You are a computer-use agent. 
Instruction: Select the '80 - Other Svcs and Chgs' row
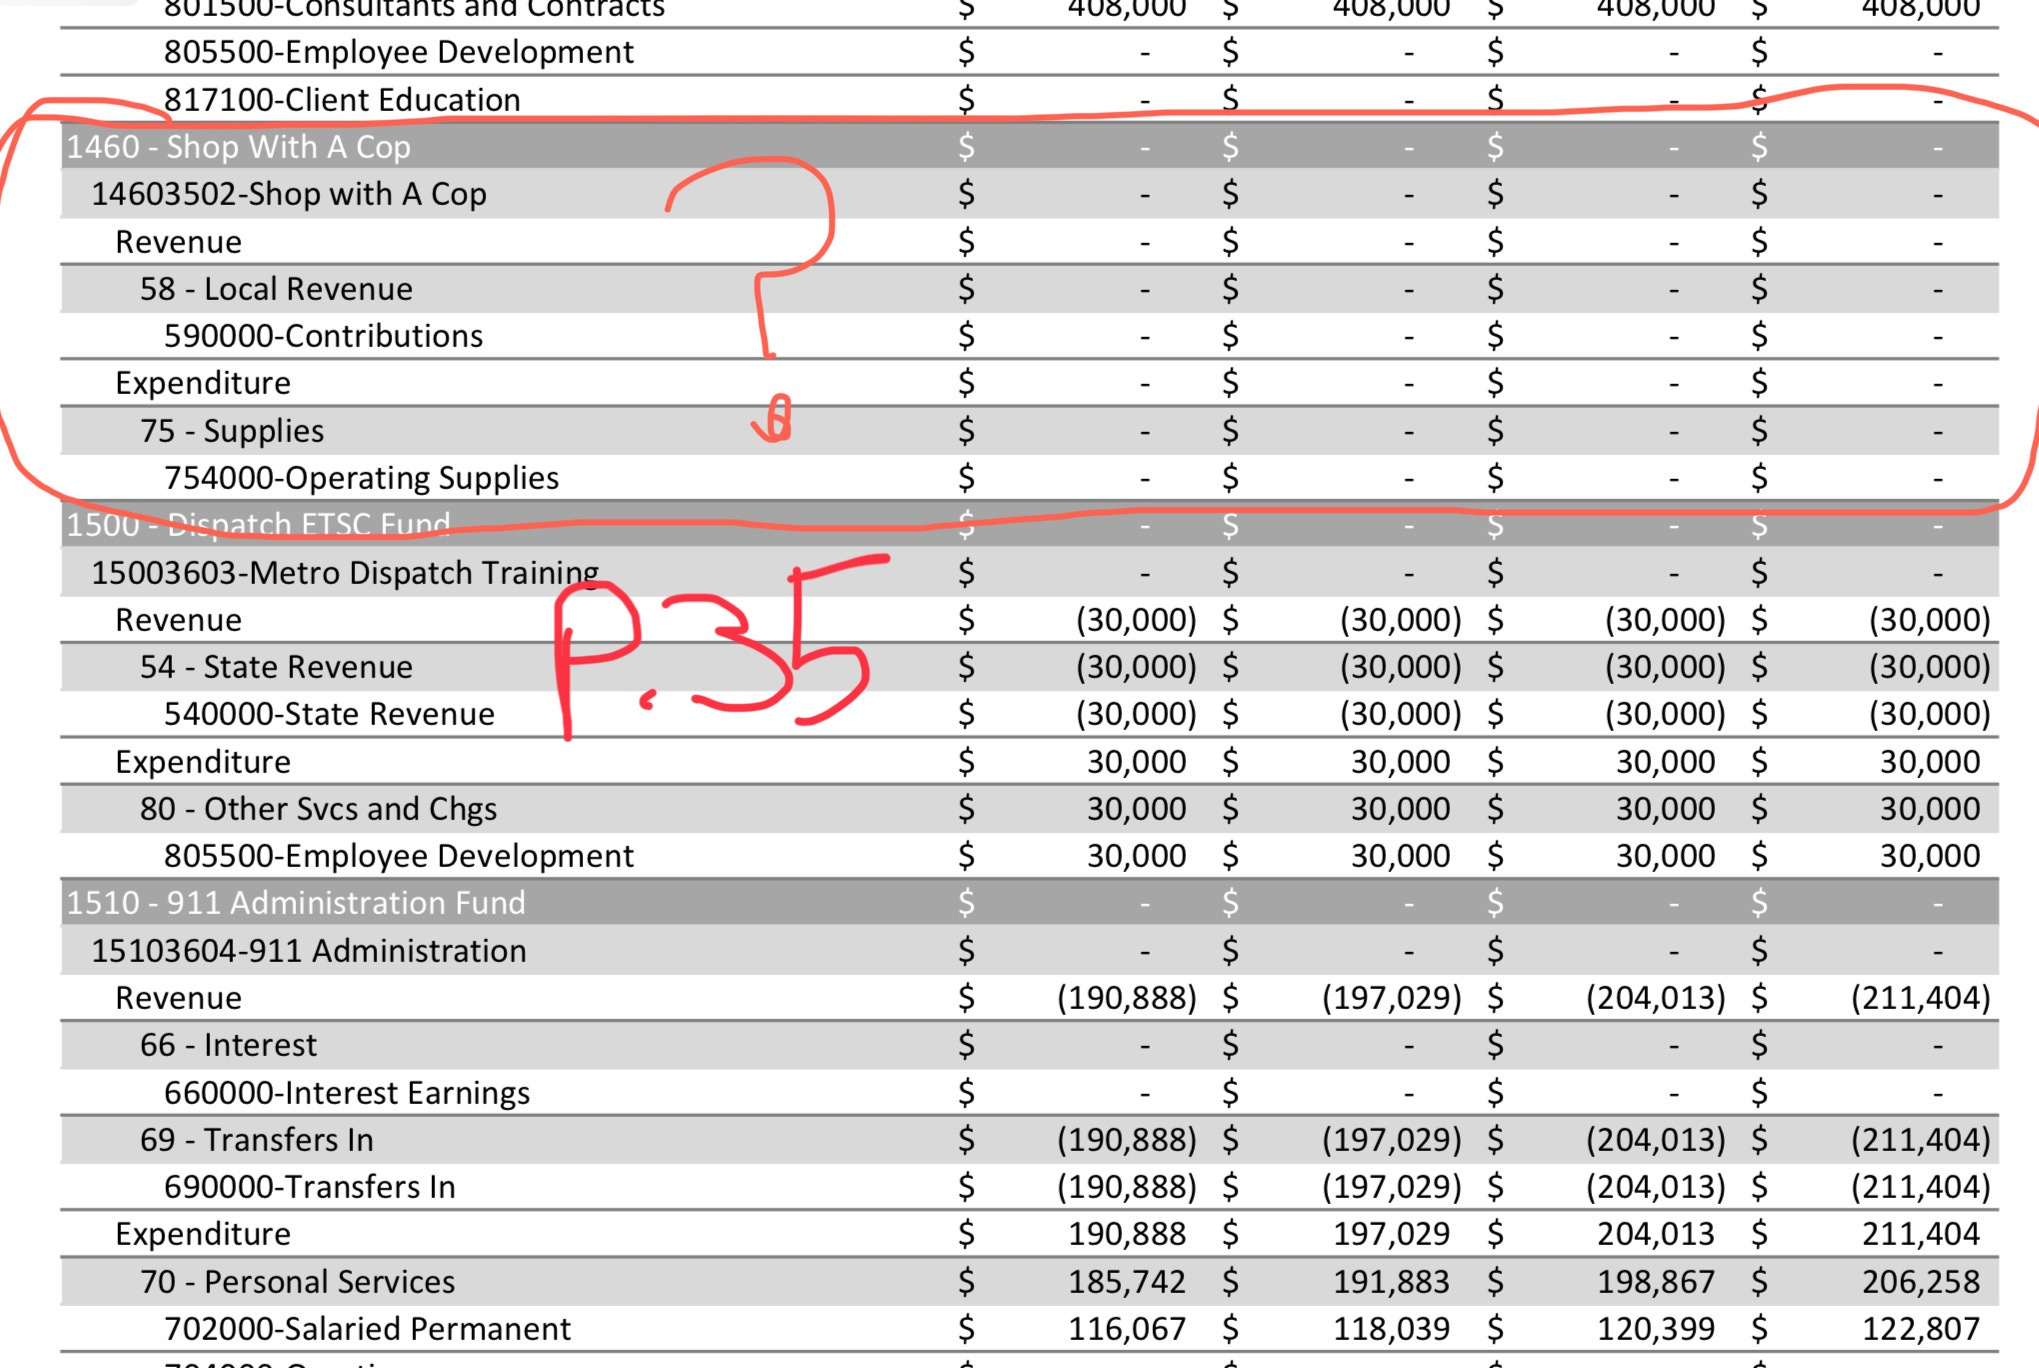pyautogui.click(x=318, y=809)
